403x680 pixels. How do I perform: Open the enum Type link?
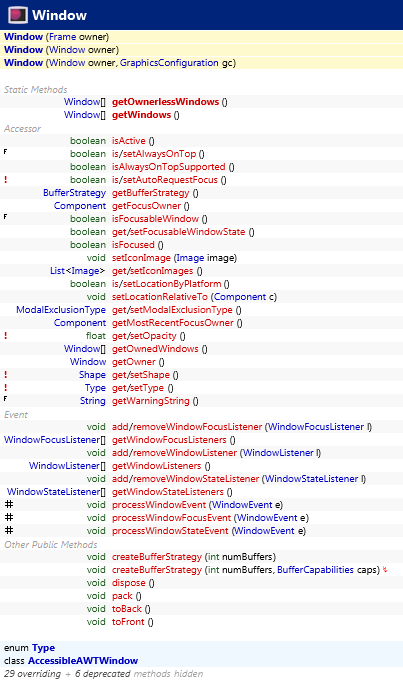click(43, 648)
